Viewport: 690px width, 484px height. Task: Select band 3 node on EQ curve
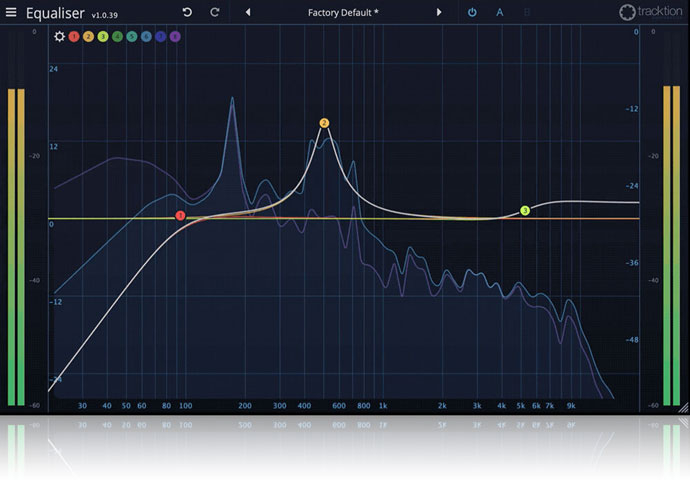coord(525,211)
